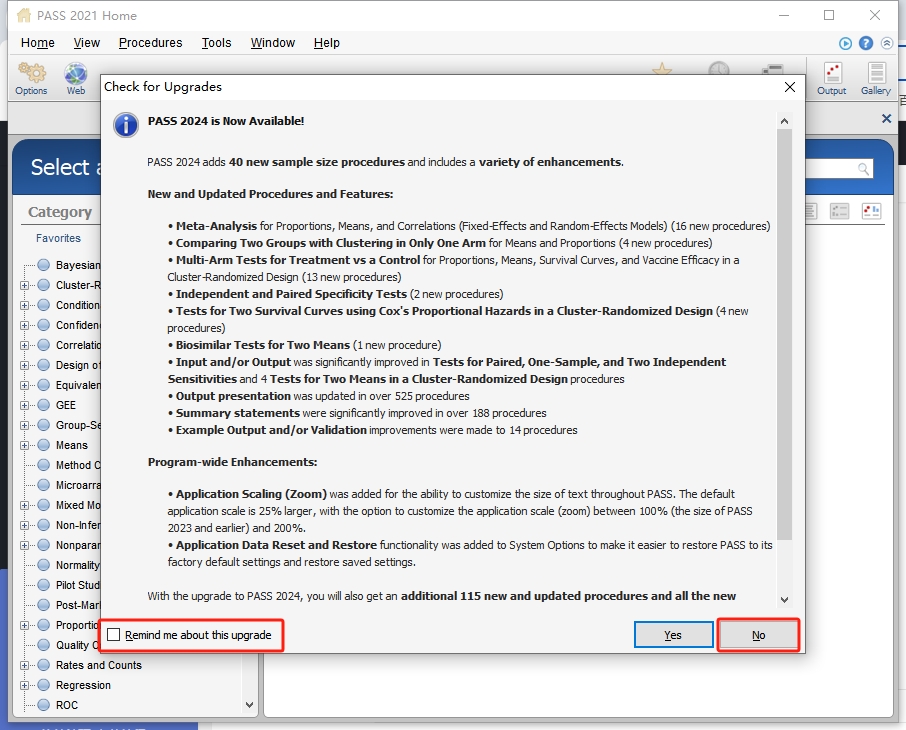Image resolution: width=906 pixels, height=730 pixels.
Task: Select the view icon with red dots and blue bars
Action: pyautogui.click(x=871, y=211)
